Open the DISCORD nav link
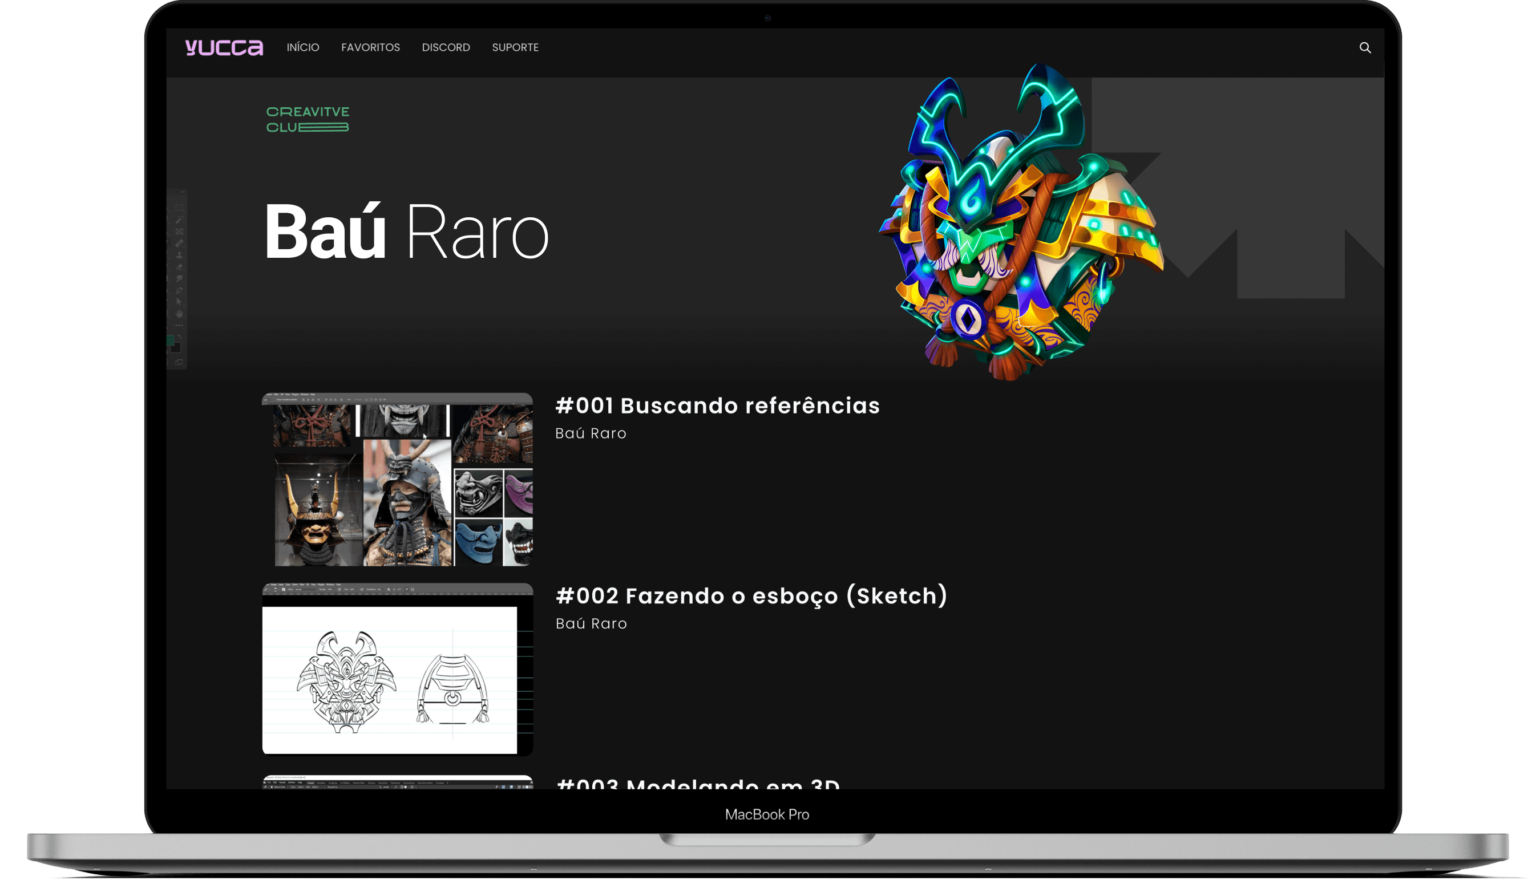 pyautogui.click(x=446, y=47)
